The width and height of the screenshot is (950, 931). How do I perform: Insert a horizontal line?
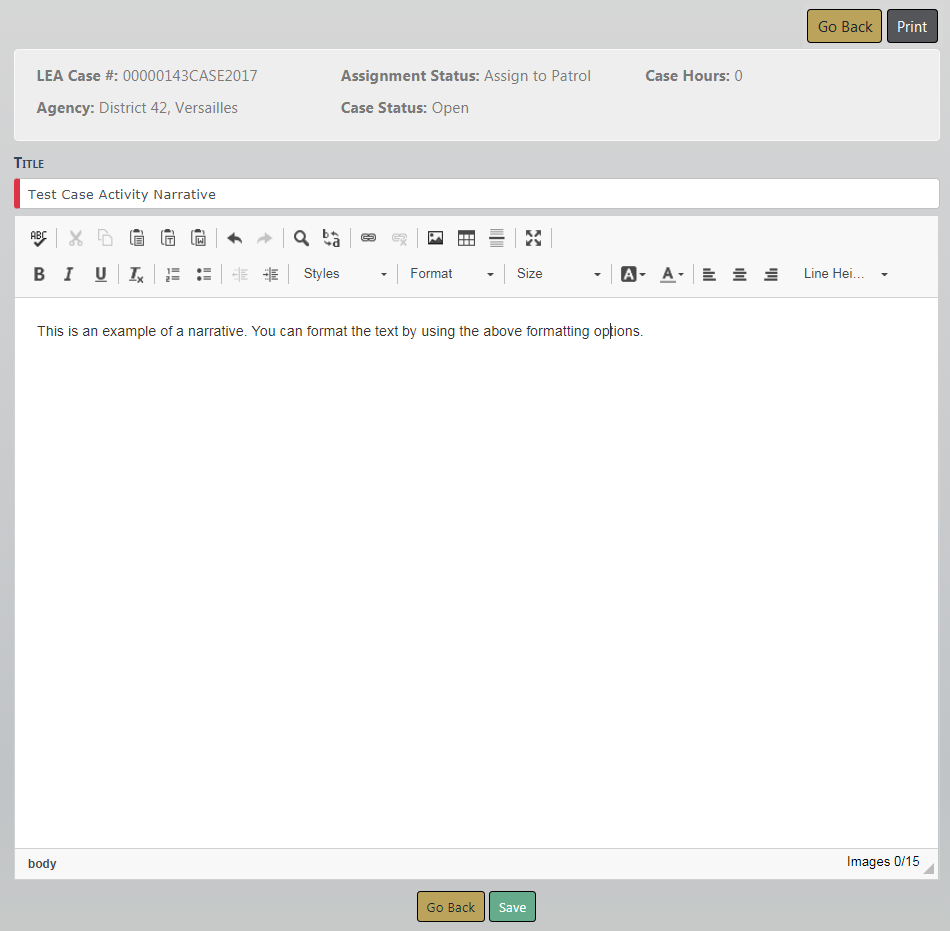[496, 238]
